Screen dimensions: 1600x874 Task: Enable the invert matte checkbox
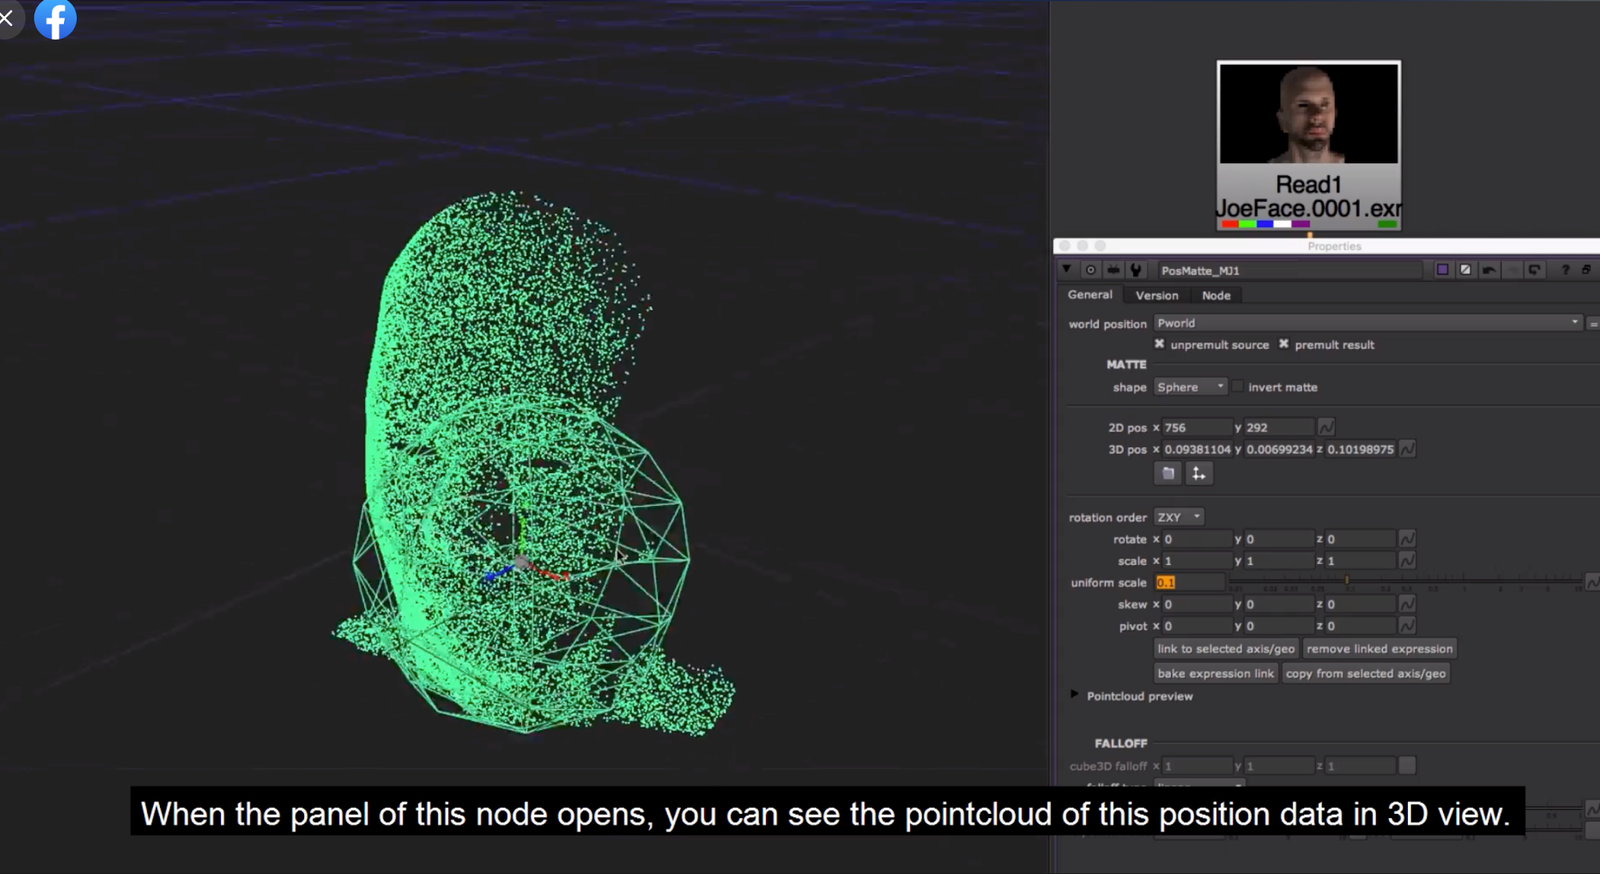click(1238, 387)
